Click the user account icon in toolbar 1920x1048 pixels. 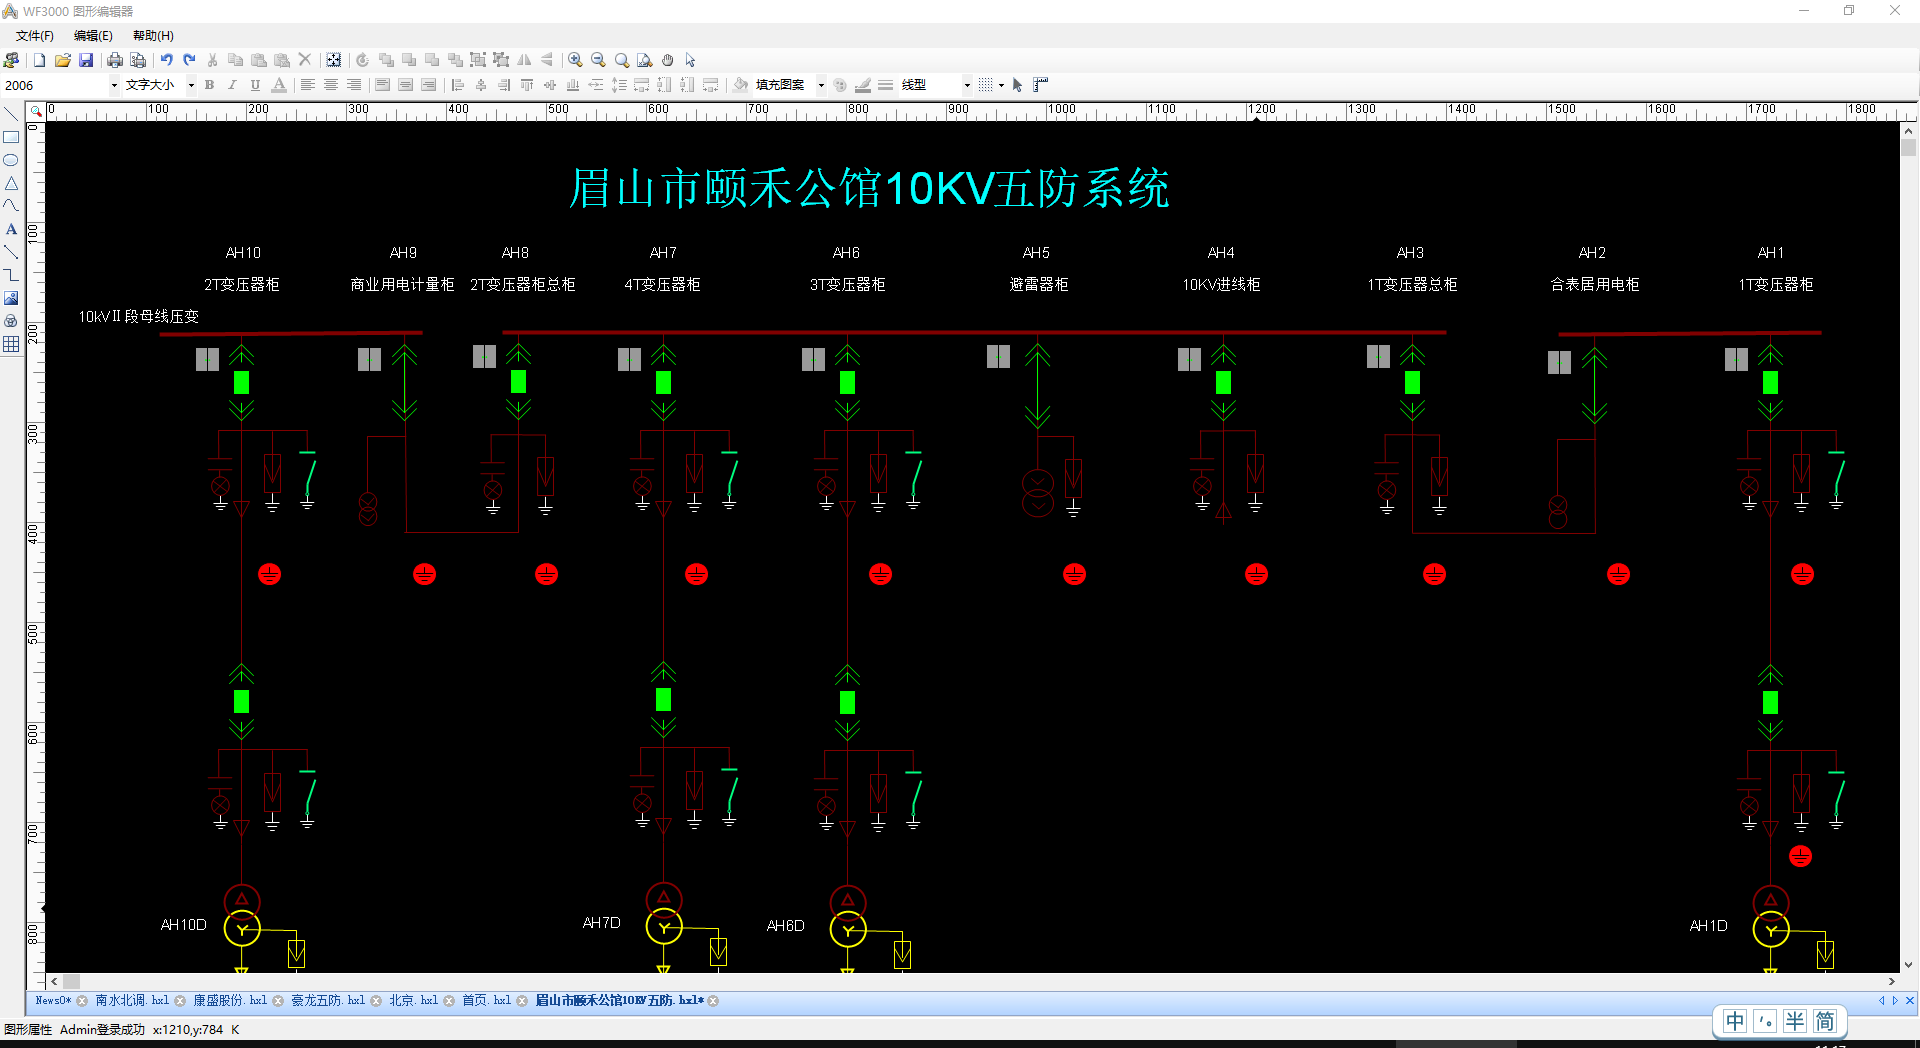click(x=11, y=60)
